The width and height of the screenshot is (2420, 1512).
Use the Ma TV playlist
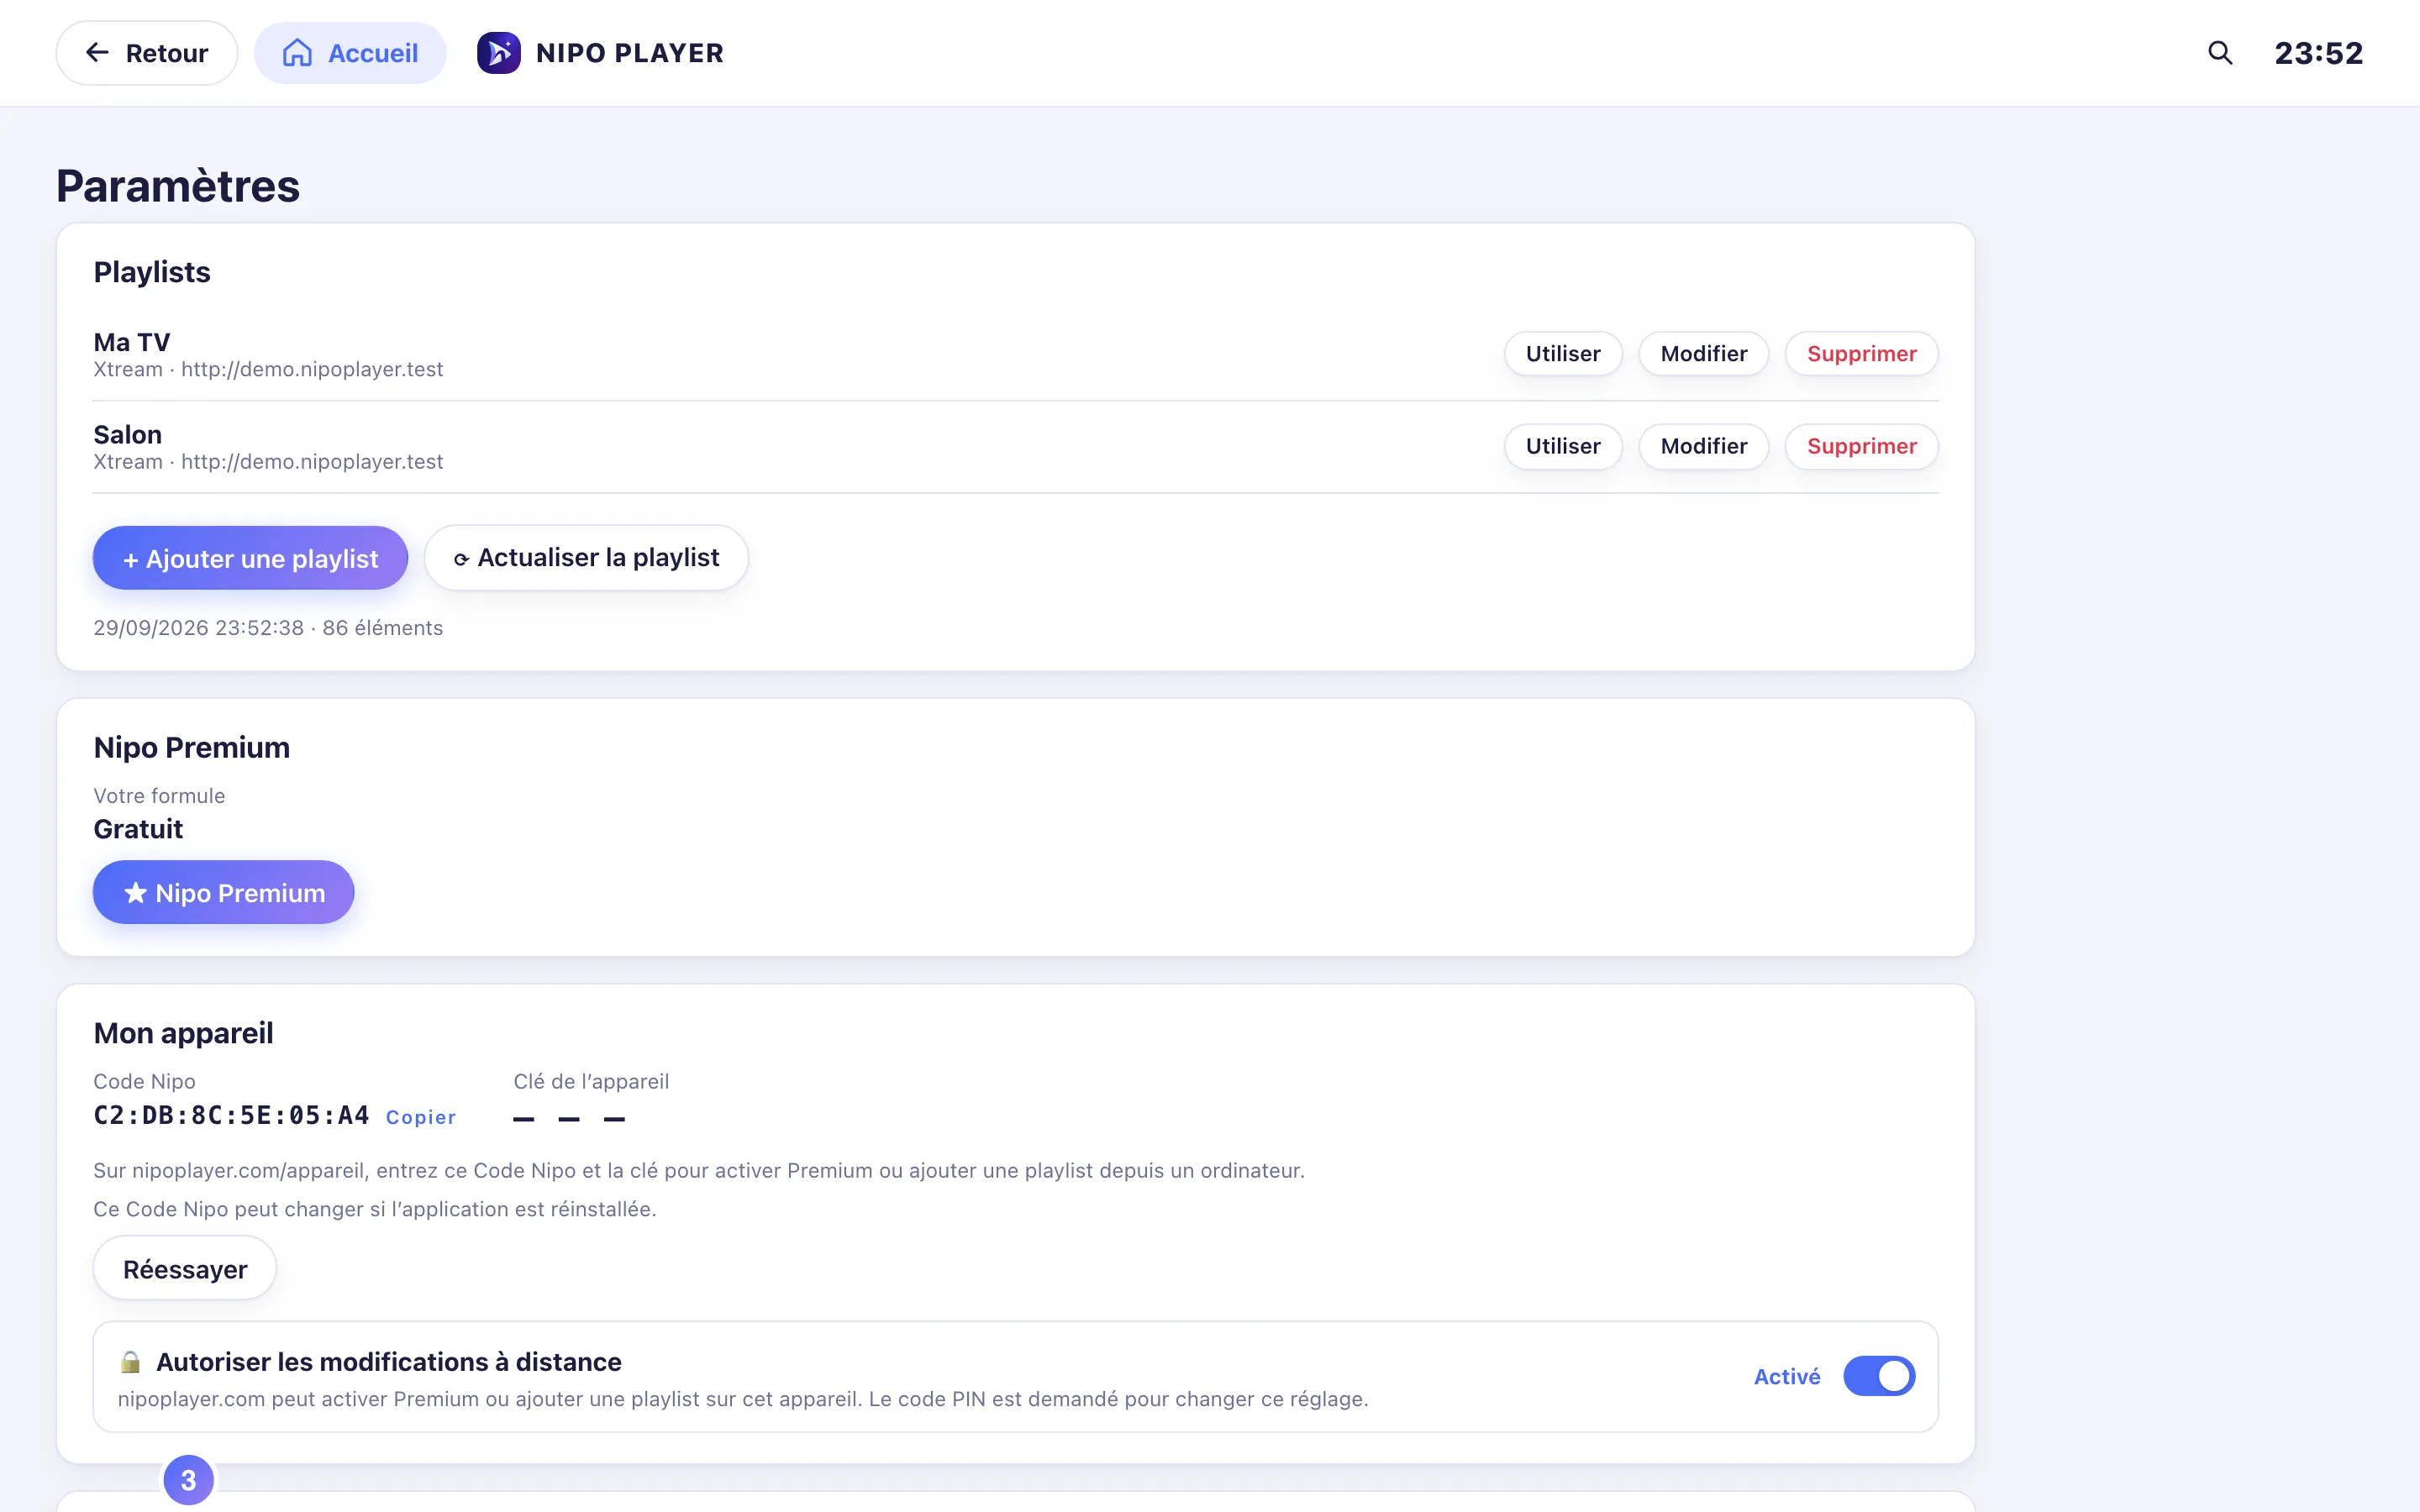coord(1563,354)
